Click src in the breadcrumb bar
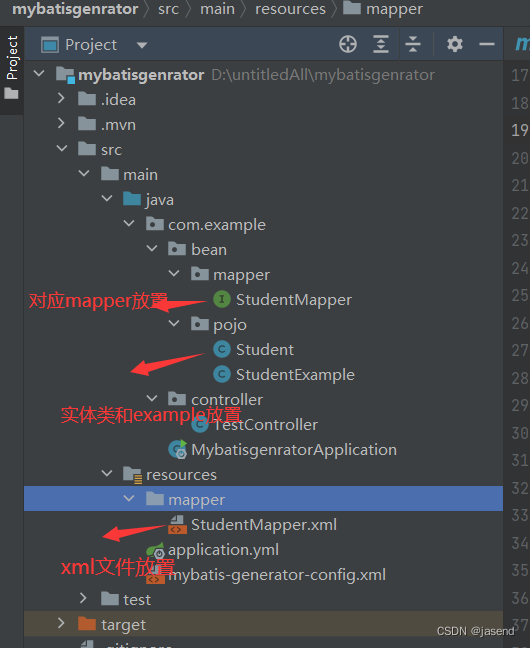Viewport: 530px width, 648px height. click(x=168, y=9)
